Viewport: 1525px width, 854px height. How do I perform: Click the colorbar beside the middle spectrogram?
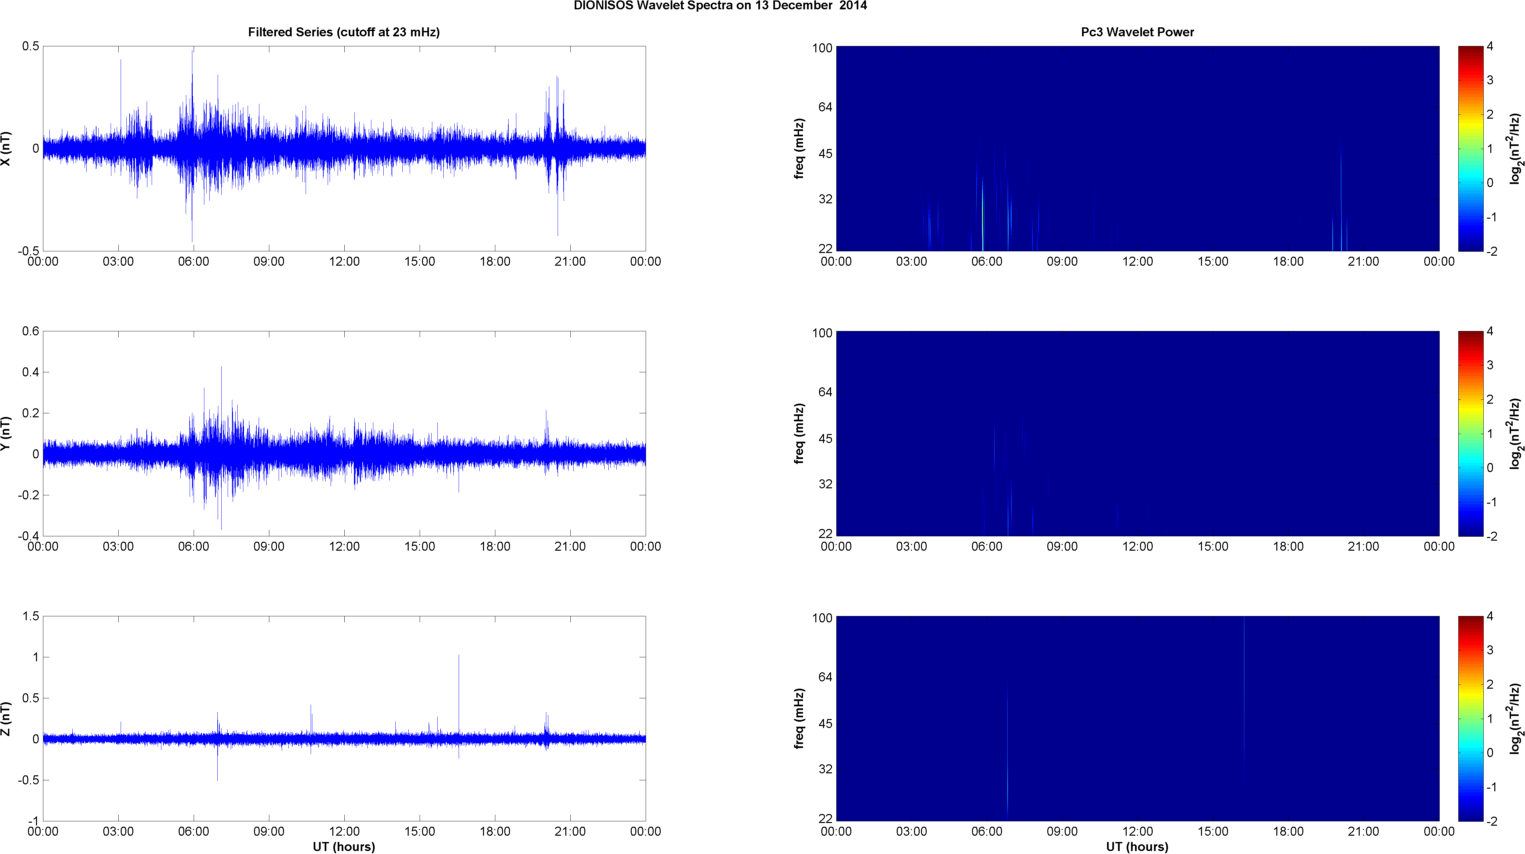1470,433
